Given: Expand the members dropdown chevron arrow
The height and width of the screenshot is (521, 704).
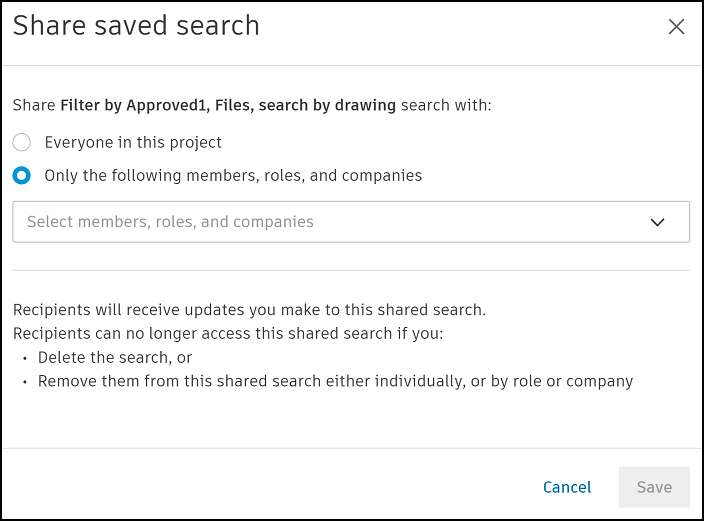Looking at the screenshot, I should click(x=657, y=222).
